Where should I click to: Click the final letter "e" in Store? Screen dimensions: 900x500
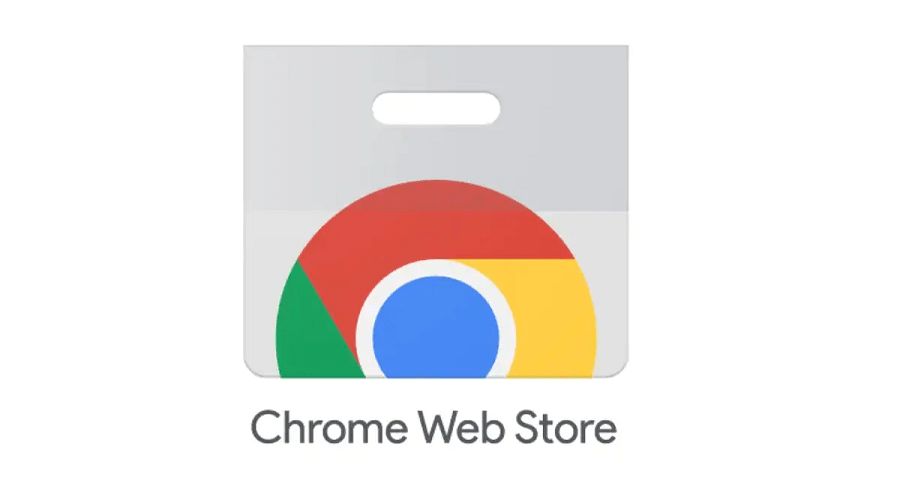pos(604,431)
